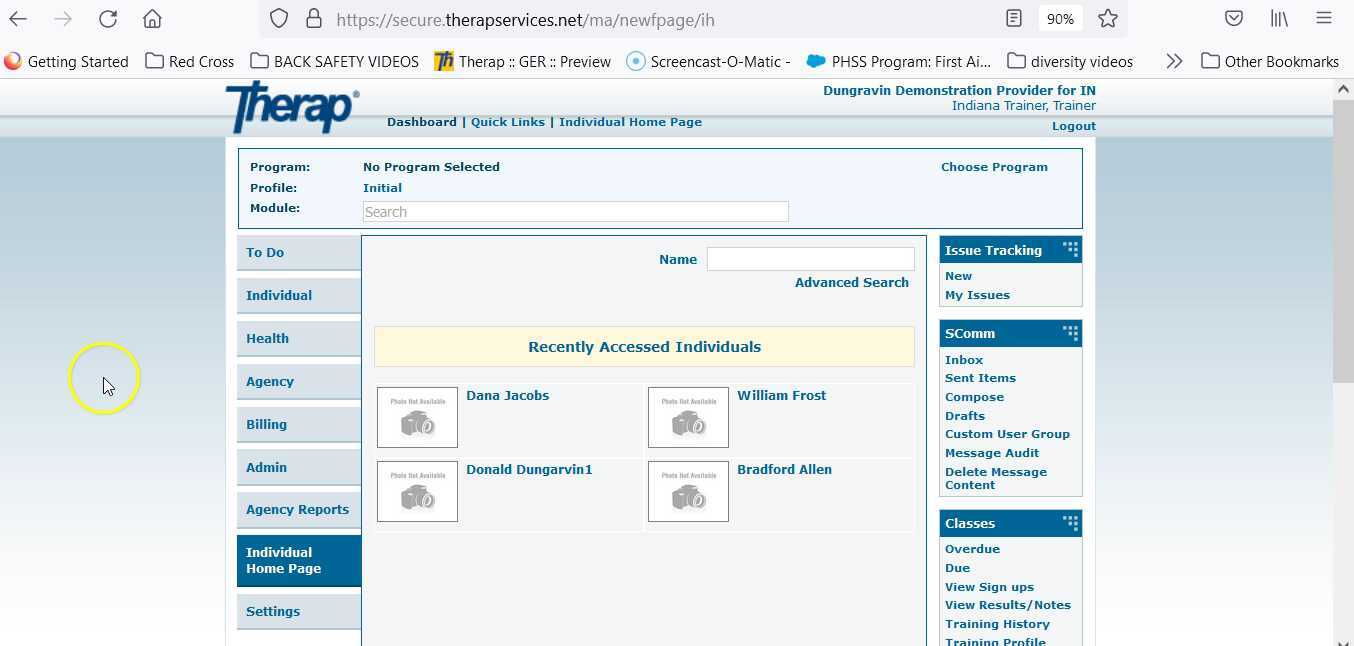
Task: Toggle reader view in the address bar
Action: coord(1013,18)
